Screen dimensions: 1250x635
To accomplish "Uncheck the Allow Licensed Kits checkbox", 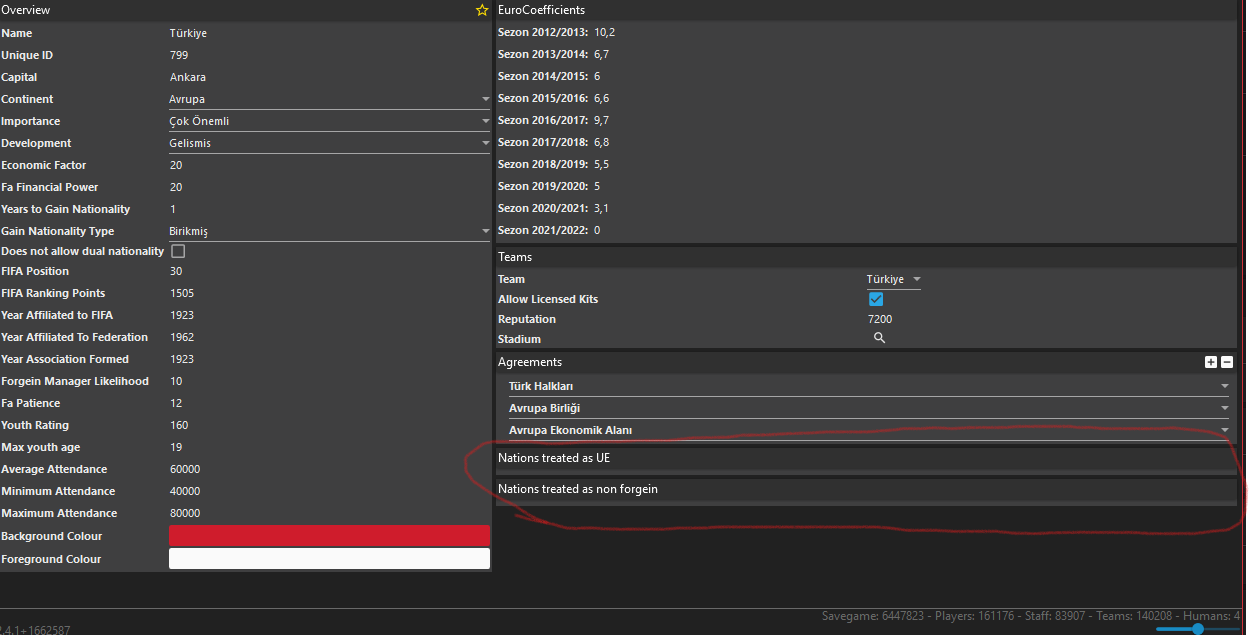I will (x=876, y=299).
